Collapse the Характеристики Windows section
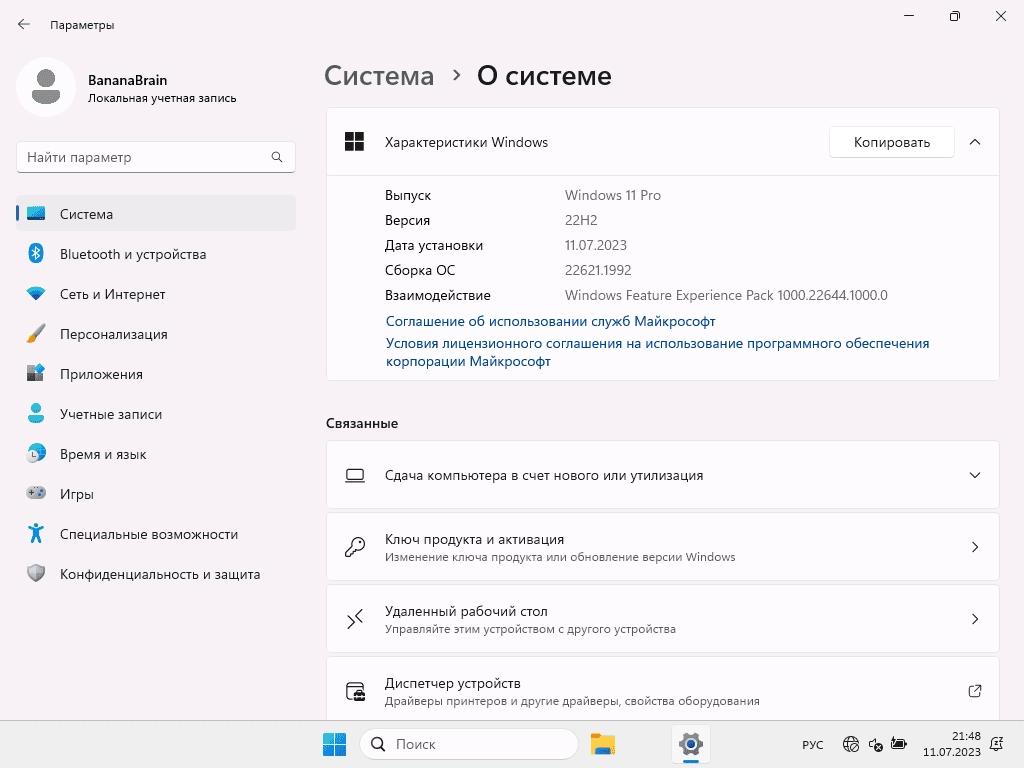This screenshot has height=768, width=1024. (974, 142)
